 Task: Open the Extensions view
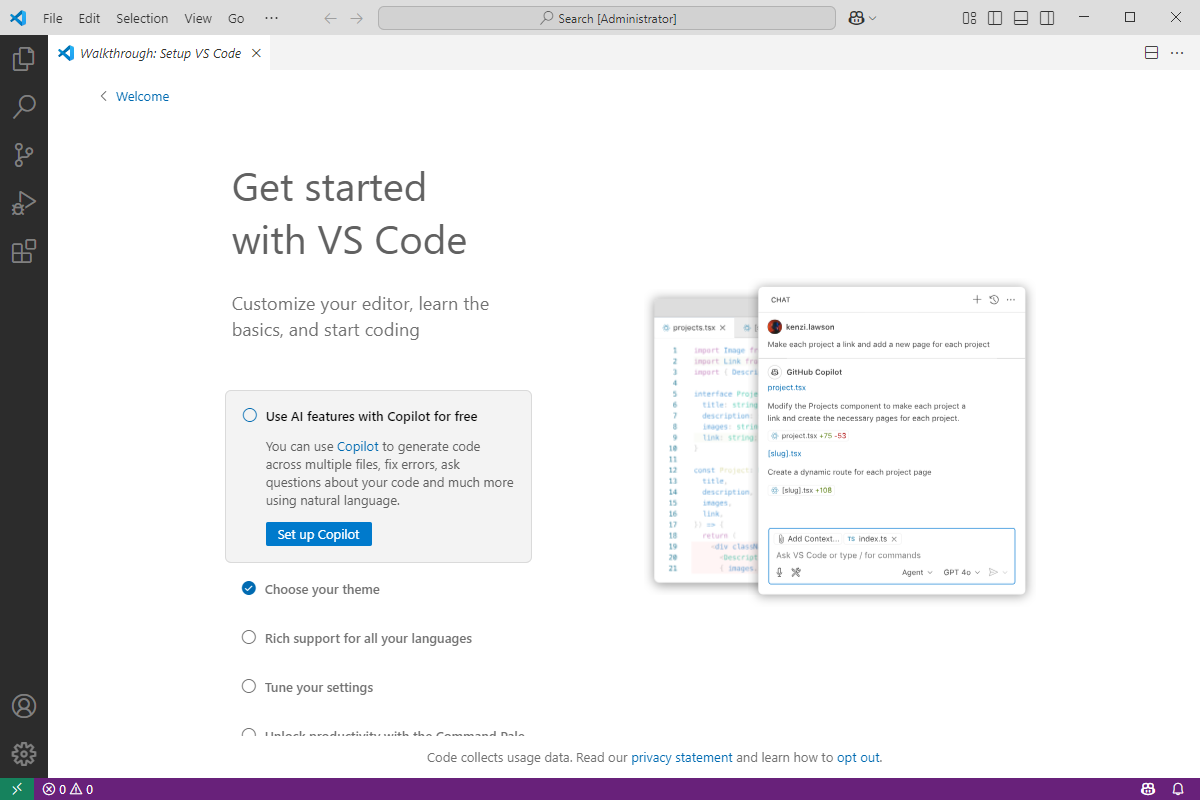(24, 251)
